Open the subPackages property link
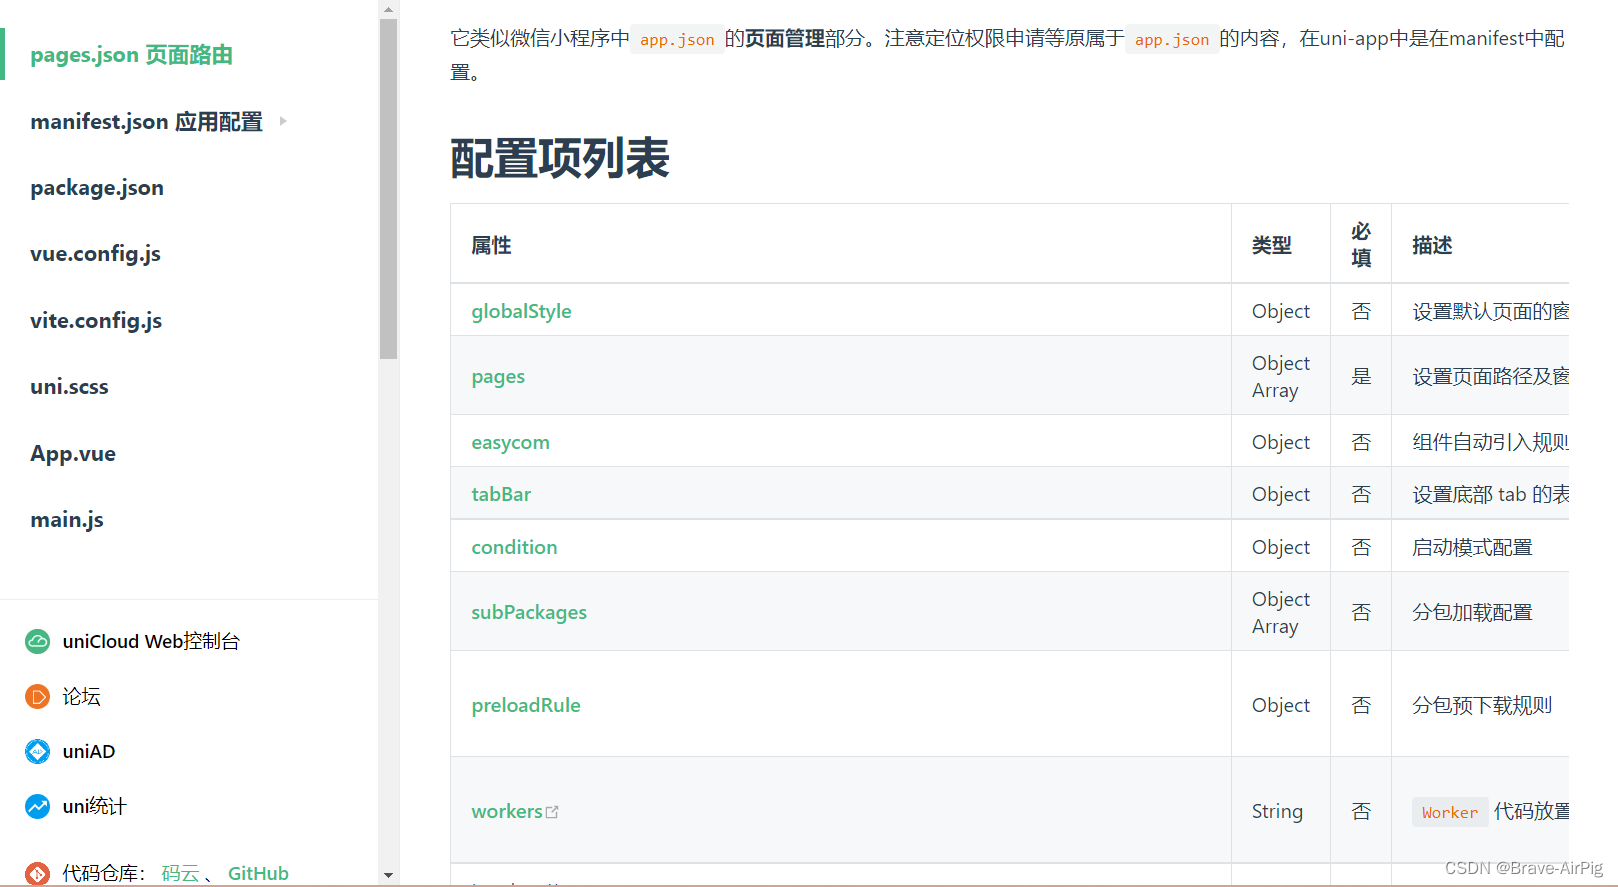 (529, 612)
